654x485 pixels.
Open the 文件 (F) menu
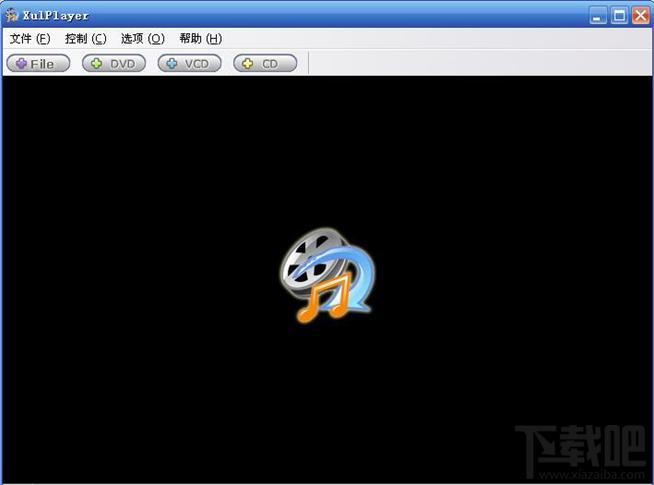click(30, 39)
